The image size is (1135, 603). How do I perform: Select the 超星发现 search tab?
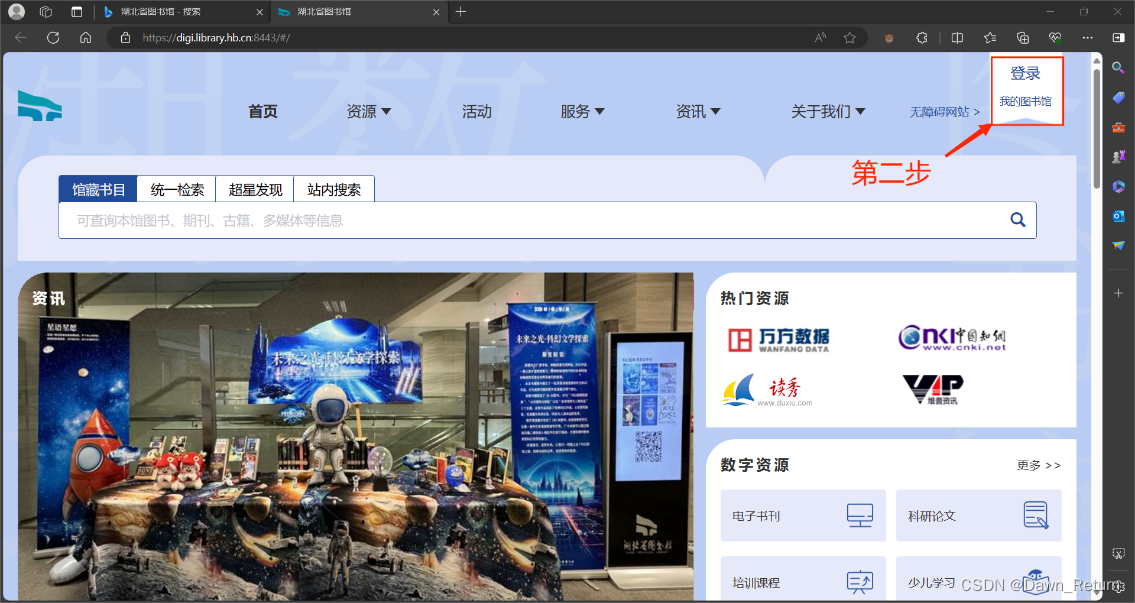tap(255, 189)
